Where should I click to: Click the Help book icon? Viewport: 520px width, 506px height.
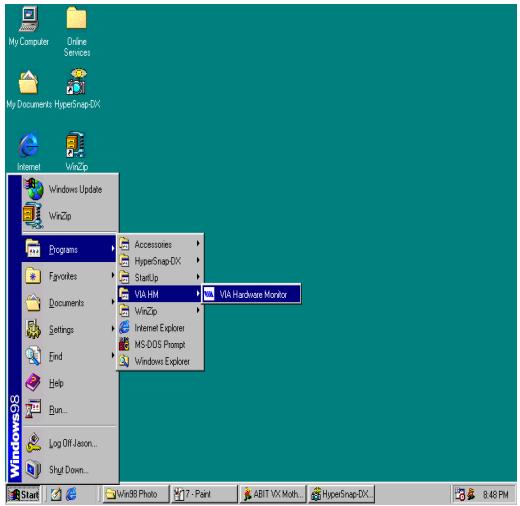click(33, 382)
